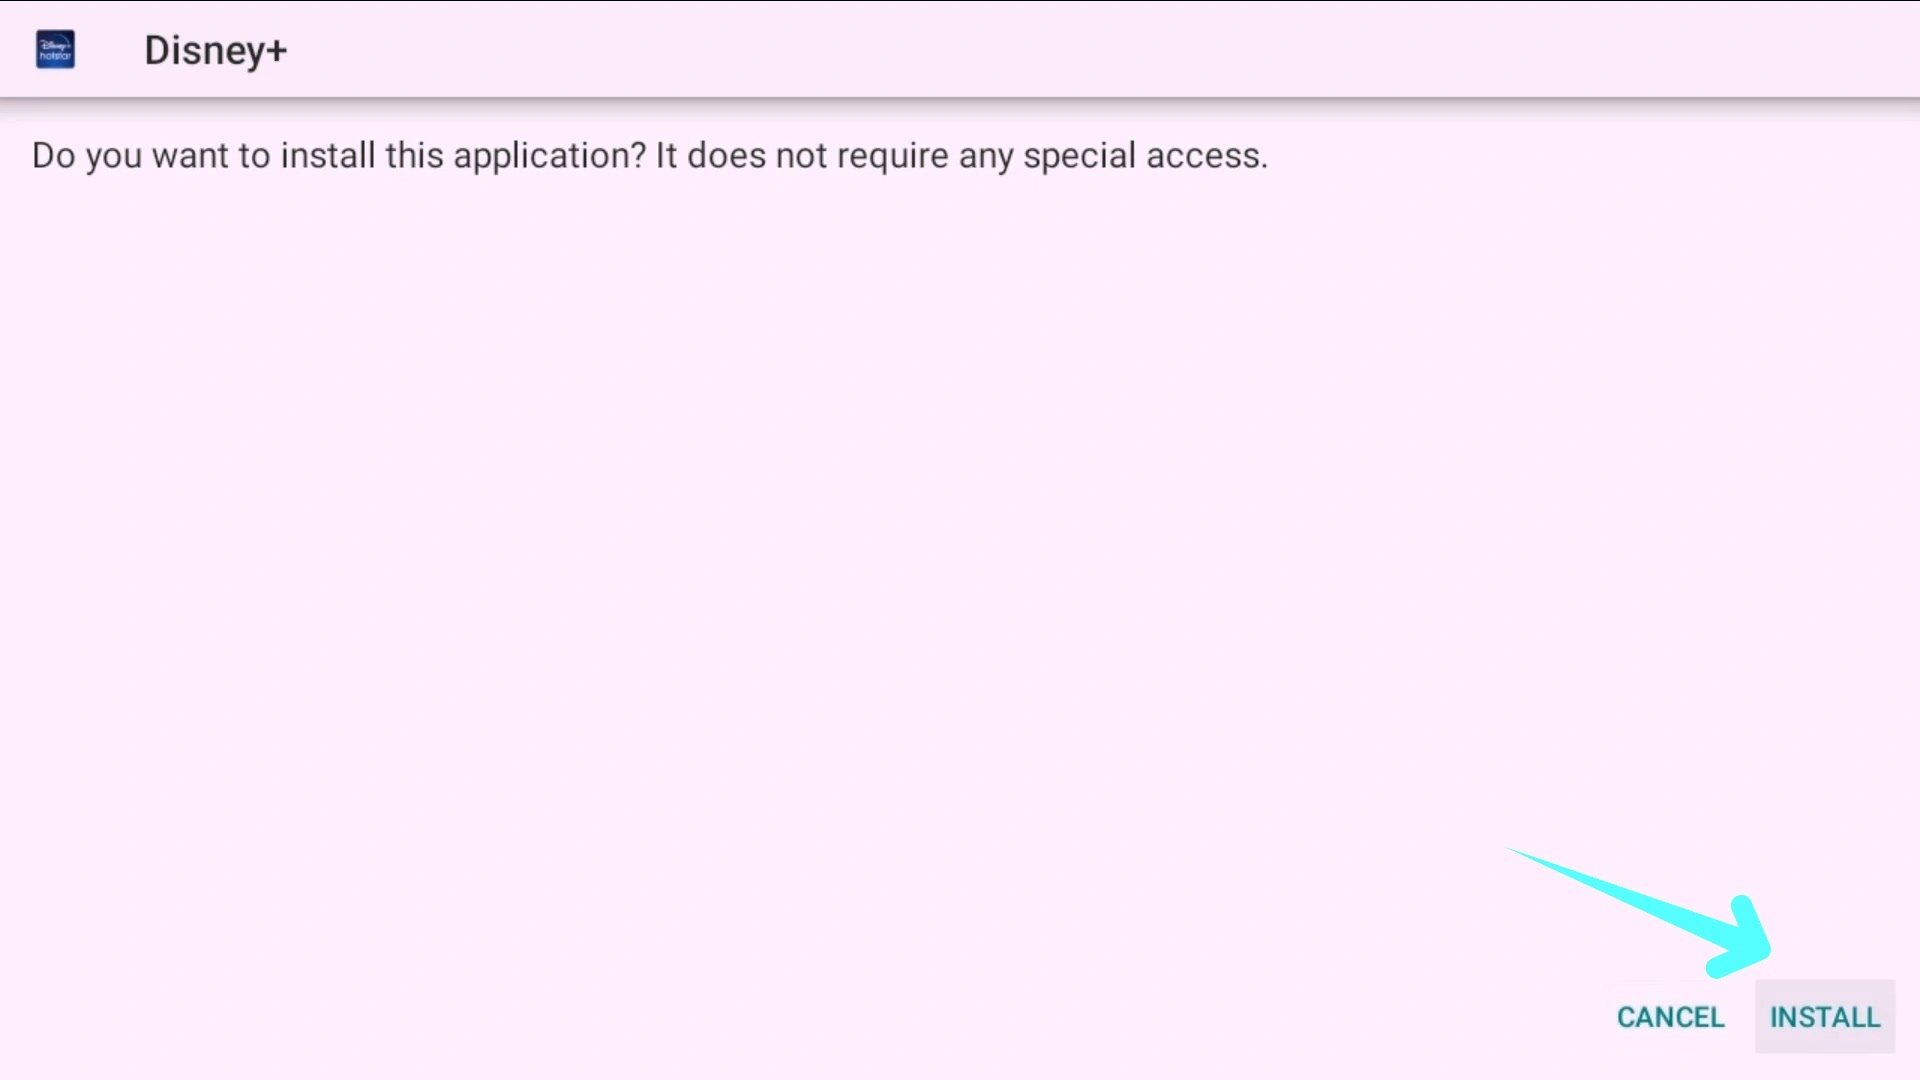Click the install confirmation message text
Screen dimensions: 1920x1080
click(650, 156)
